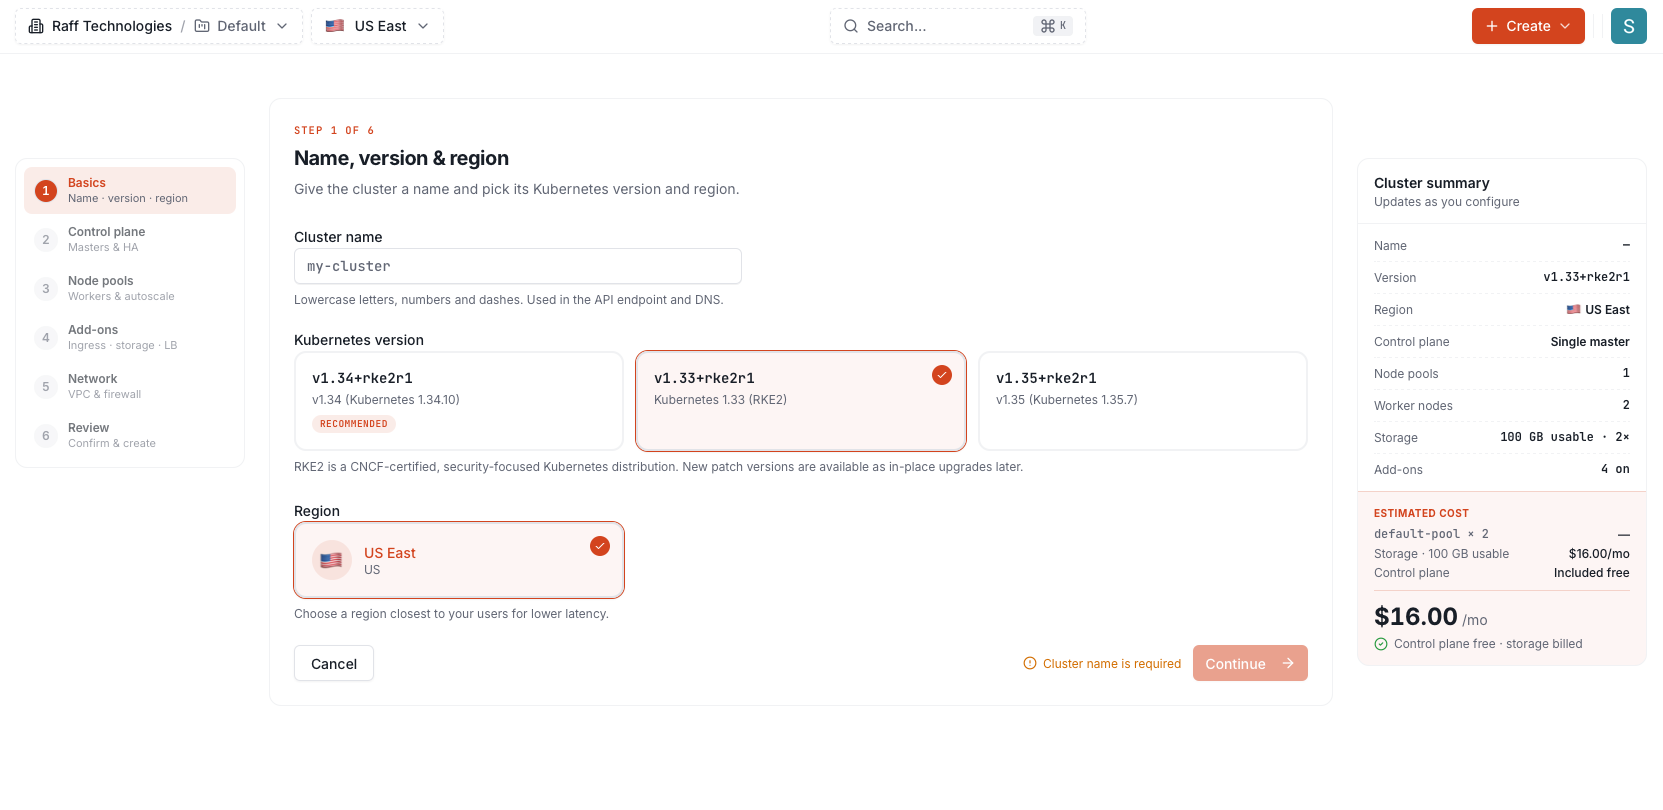Click the ⌘K shortcut badge
Image resolution: width=1663 pixels, height=810 pixels.
pos(1053,26)
